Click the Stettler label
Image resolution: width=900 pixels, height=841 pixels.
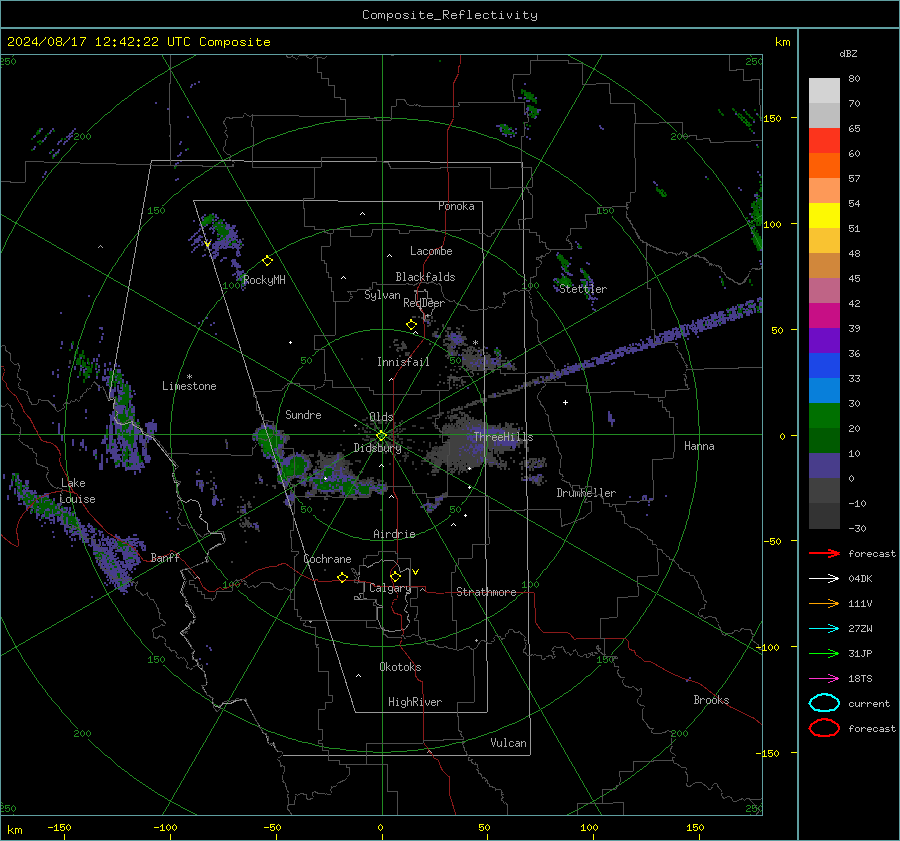coord(583,289)
